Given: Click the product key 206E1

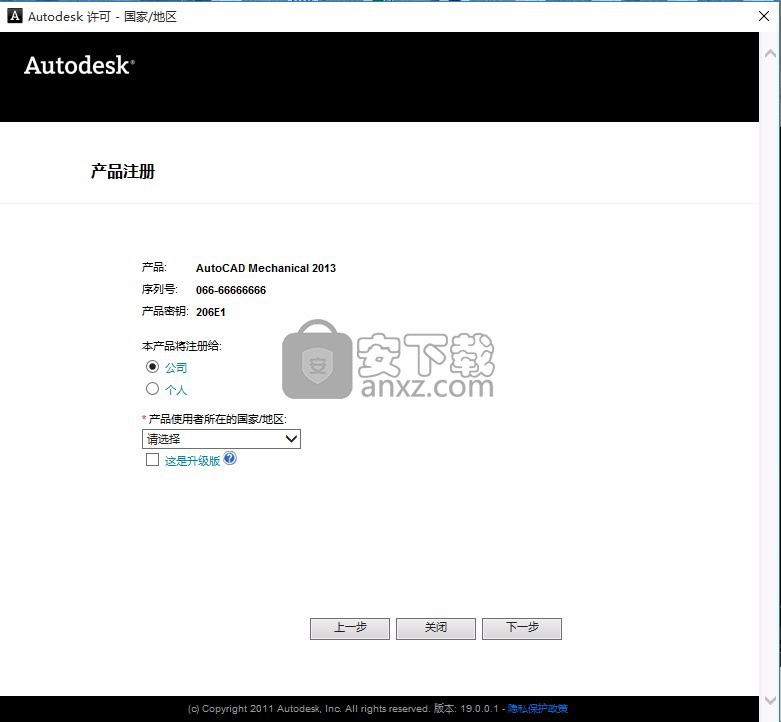Looking at the screenshot, I should (211, 312).
